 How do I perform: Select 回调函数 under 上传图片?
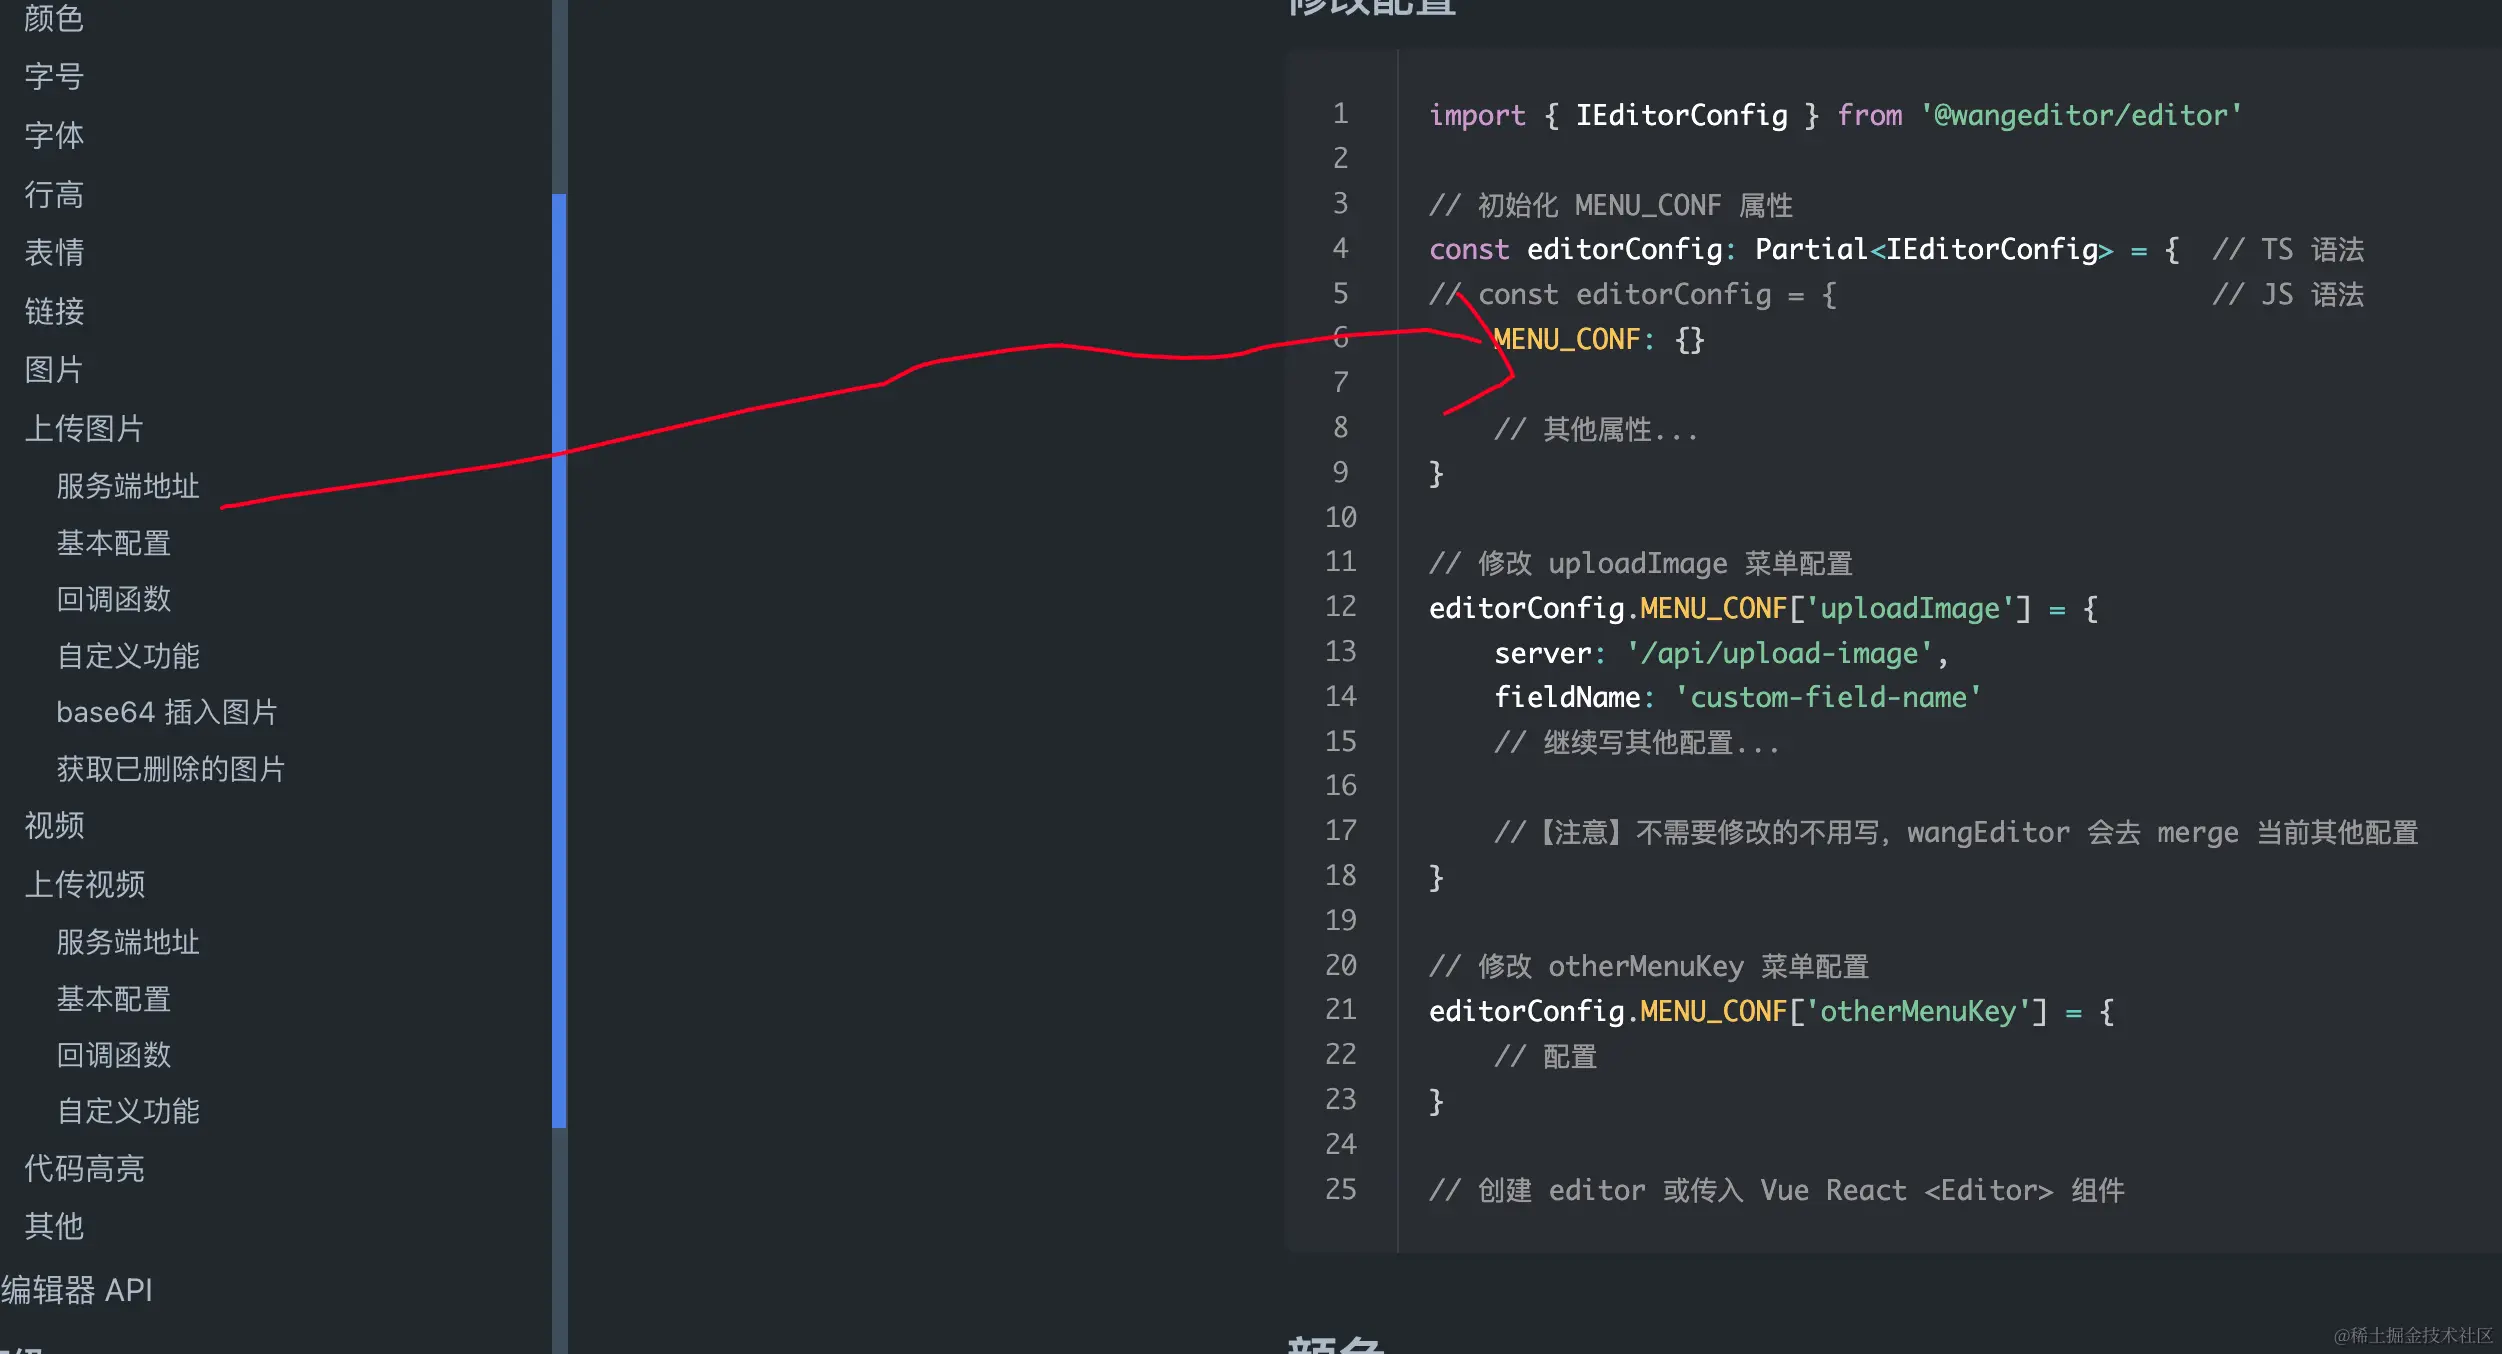click(113, 600)
